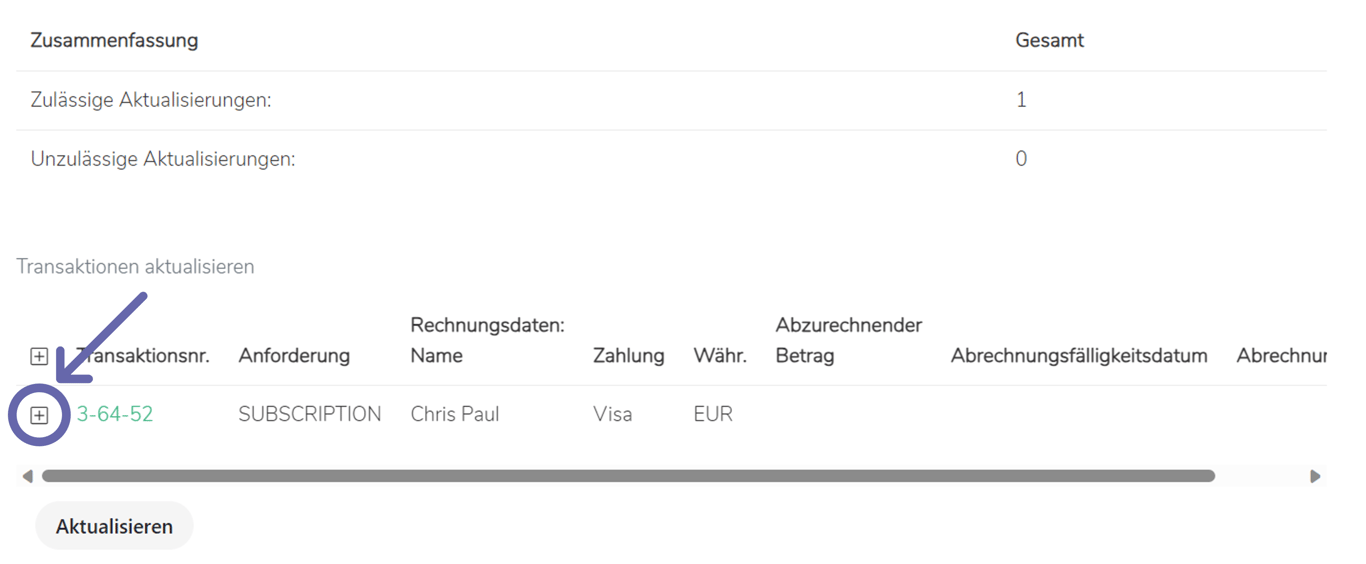Click the Zulässige Aktualisierungen summary row

coord(151,100)
